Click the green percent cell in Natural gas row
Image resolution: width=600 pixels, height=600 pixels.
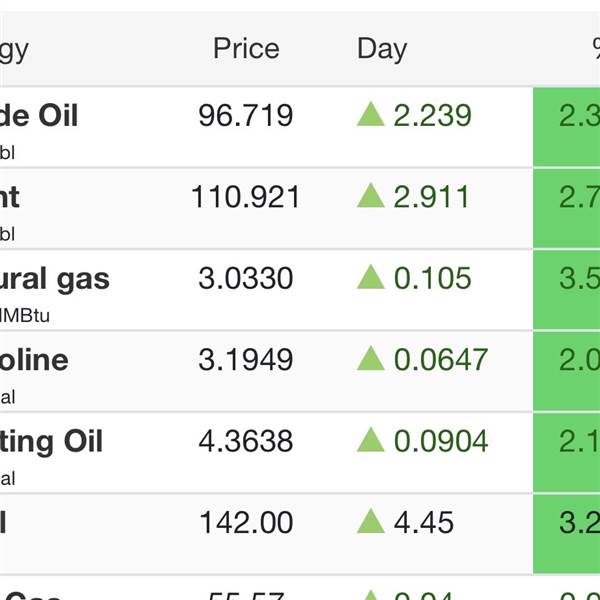(x=567, y=290)
